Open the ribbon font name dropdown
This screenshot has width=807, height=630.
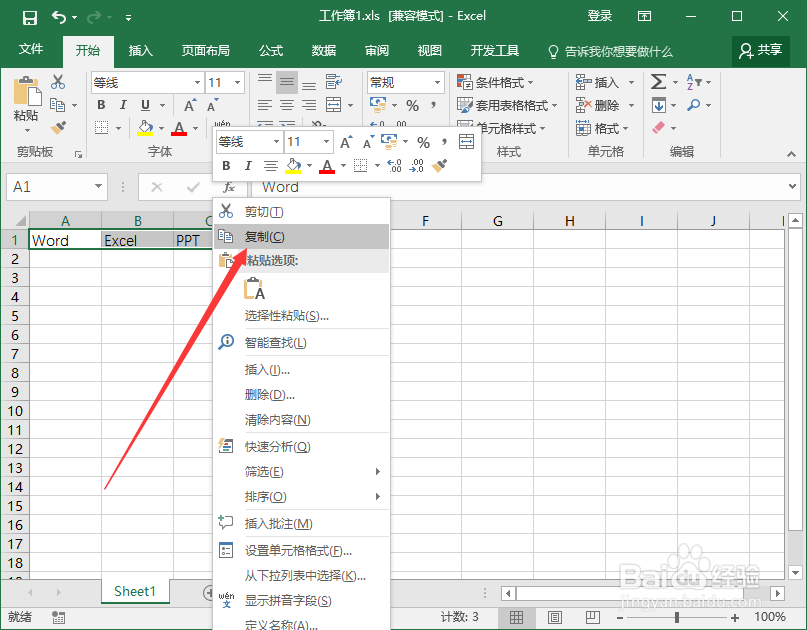coord(197,82)
